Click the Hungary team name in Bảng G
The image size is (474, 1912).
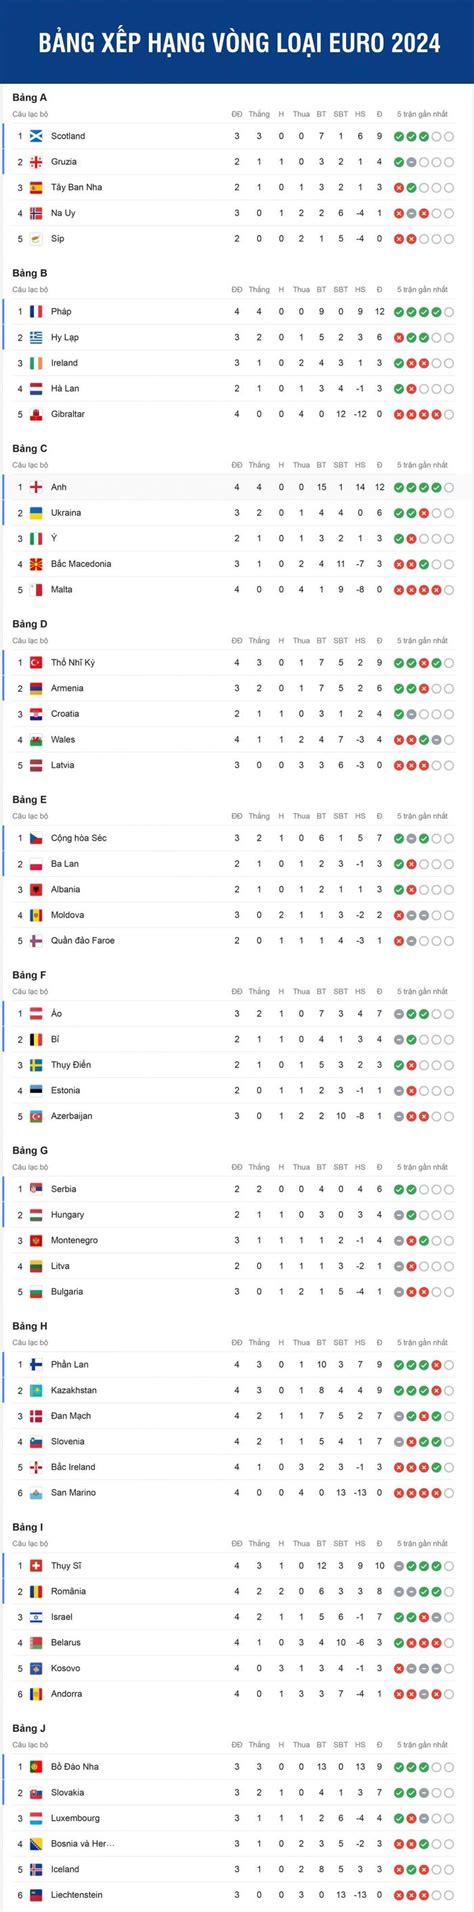click(x=68, y=1215)
